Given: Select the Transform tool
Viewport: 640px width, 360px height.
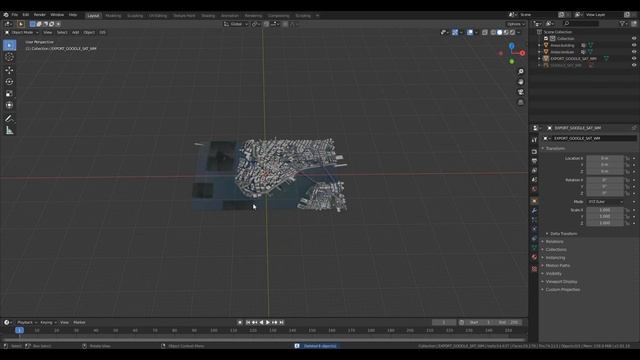Looking at the screenshot, I should pyautogui.click(x=9, y=105).
